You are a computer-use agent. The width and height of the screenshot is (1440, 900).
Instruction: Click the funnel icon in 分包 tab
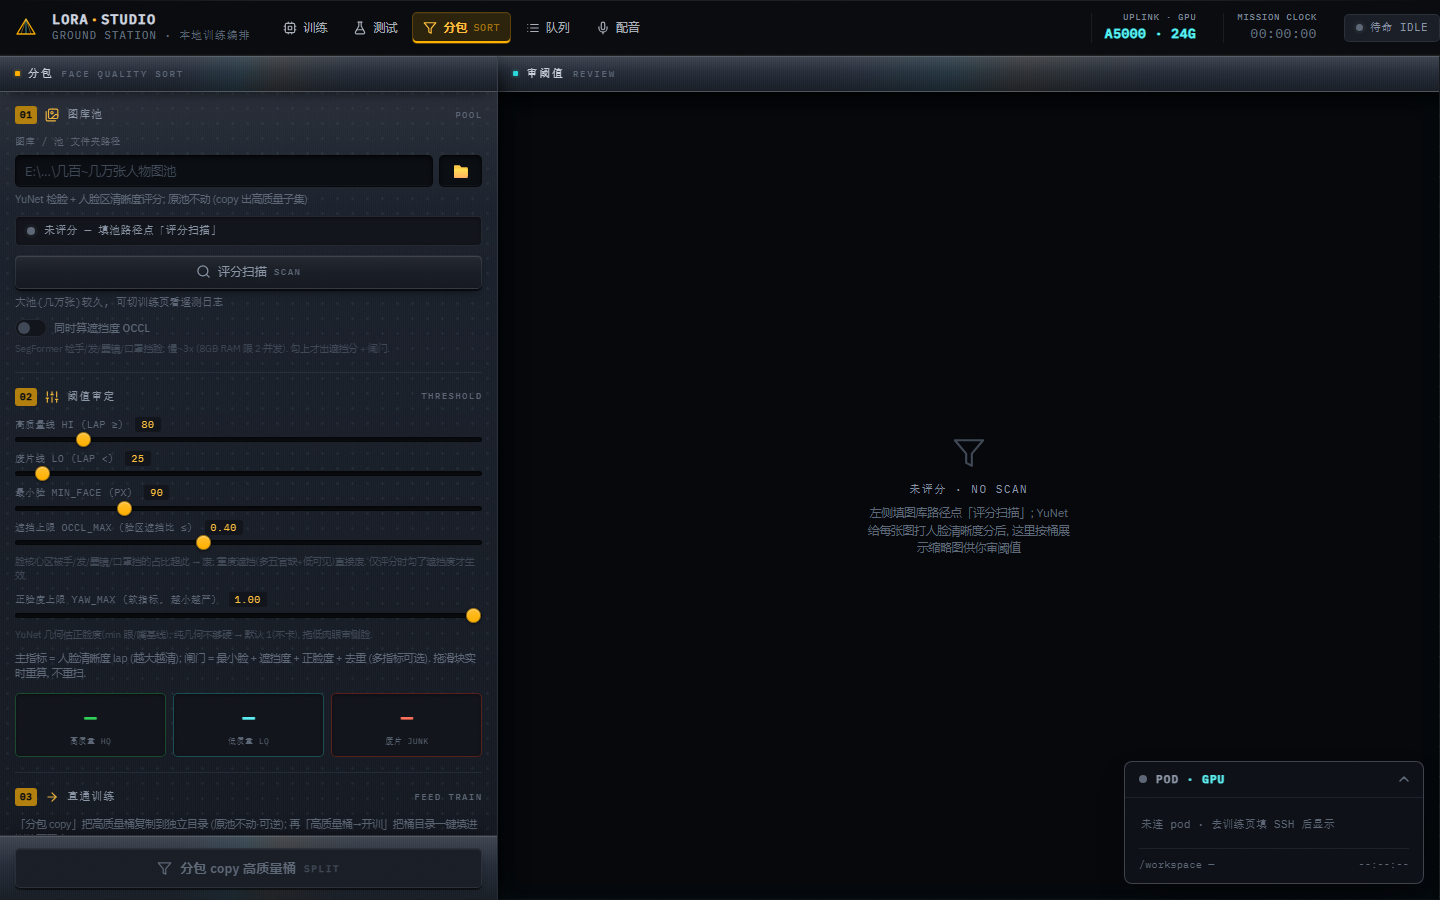point(430,28)
